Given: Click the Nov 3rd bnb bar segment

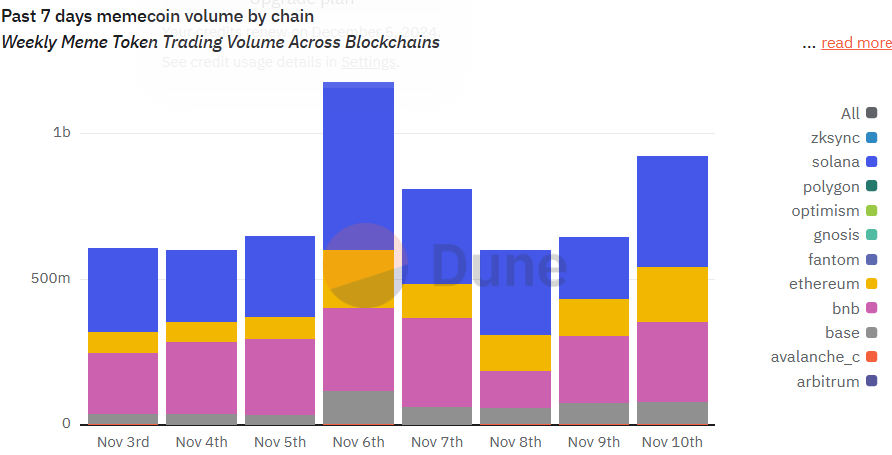Looking at the screenshot, I should coord(123,382).
